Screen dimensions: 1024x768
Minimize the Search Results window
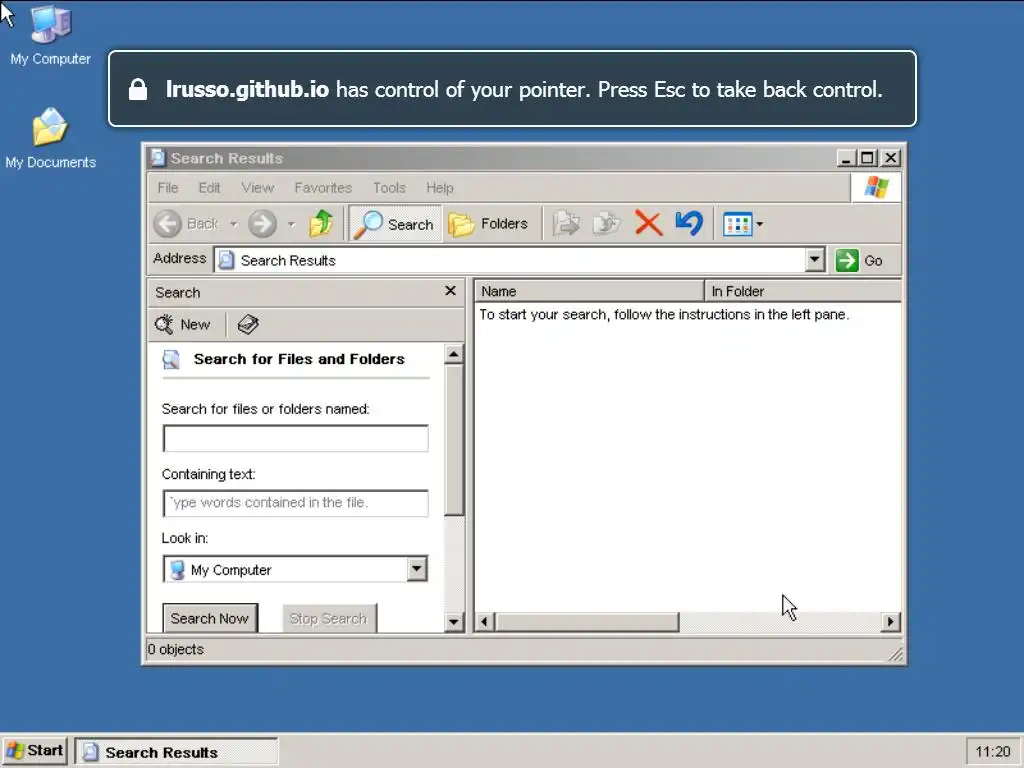pyautogui.click(x=846, y=158)
